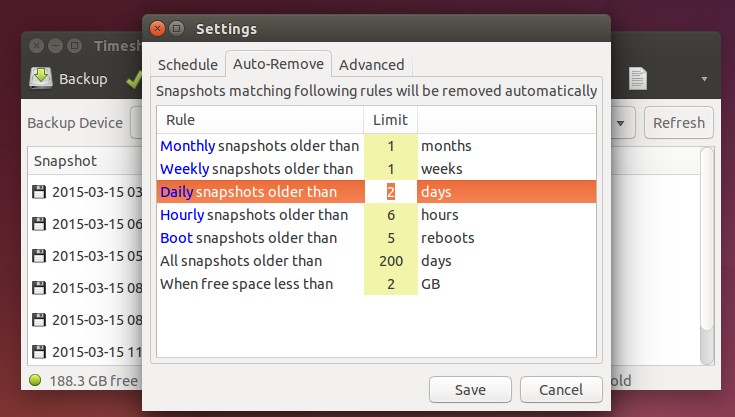This screenshot has height=417, width=735.
Task: Click the Rule column header
Action: pyautogui.click(x=260, y=120)
